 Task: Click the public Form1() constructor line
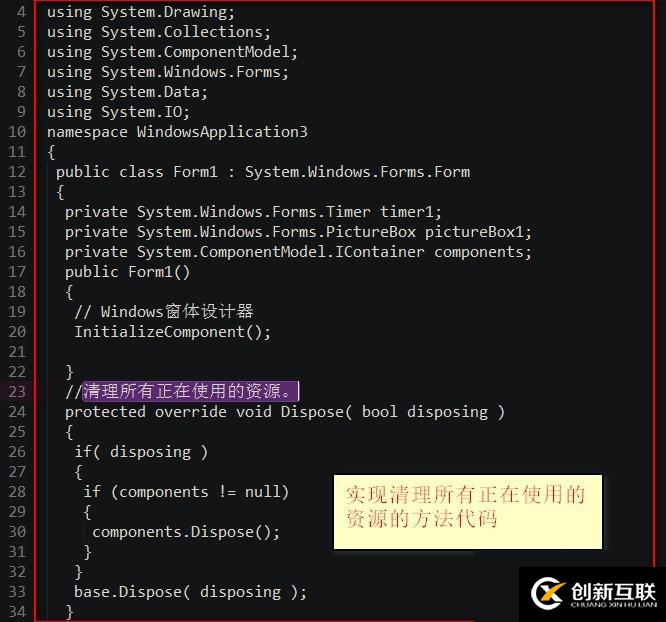[127, 272]
